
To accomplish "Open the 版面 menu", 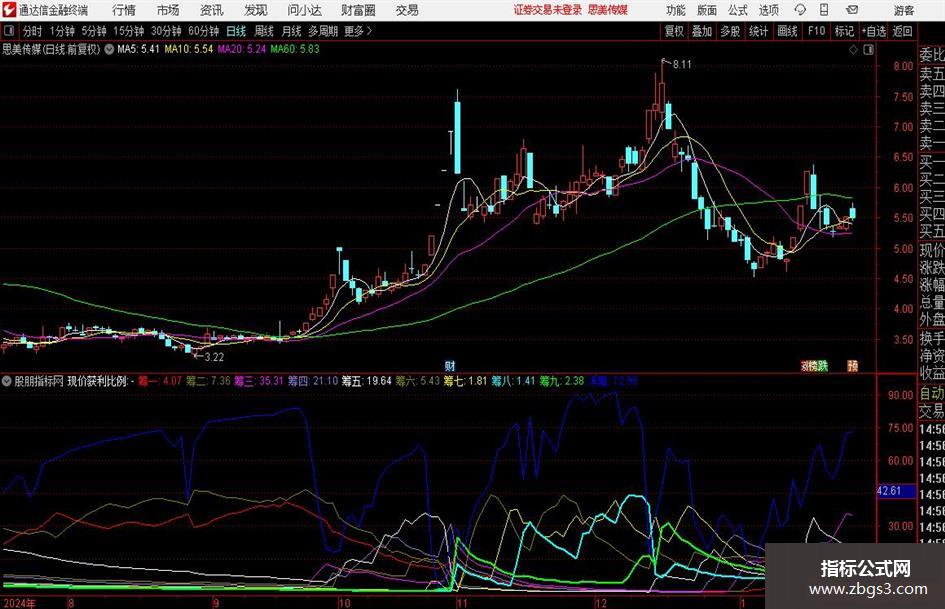I will 707,10.
